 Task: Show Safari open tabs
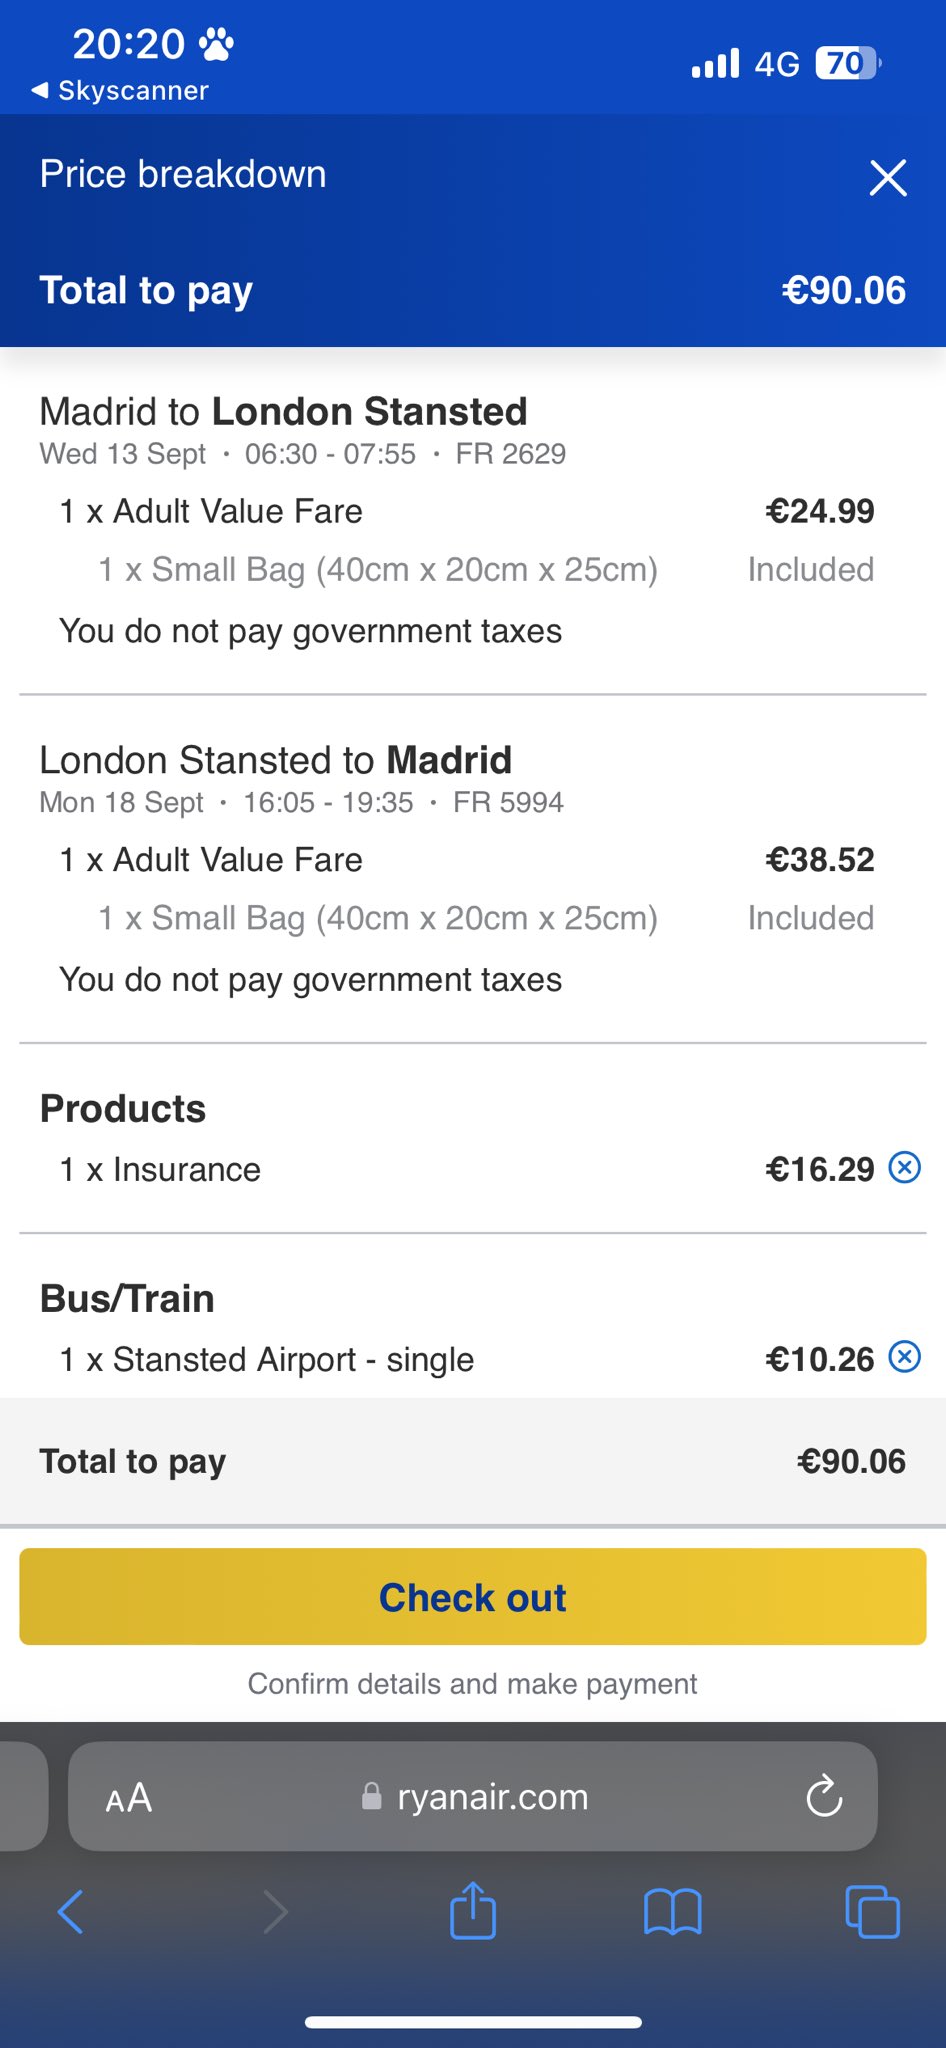[x=872, y=1912]
